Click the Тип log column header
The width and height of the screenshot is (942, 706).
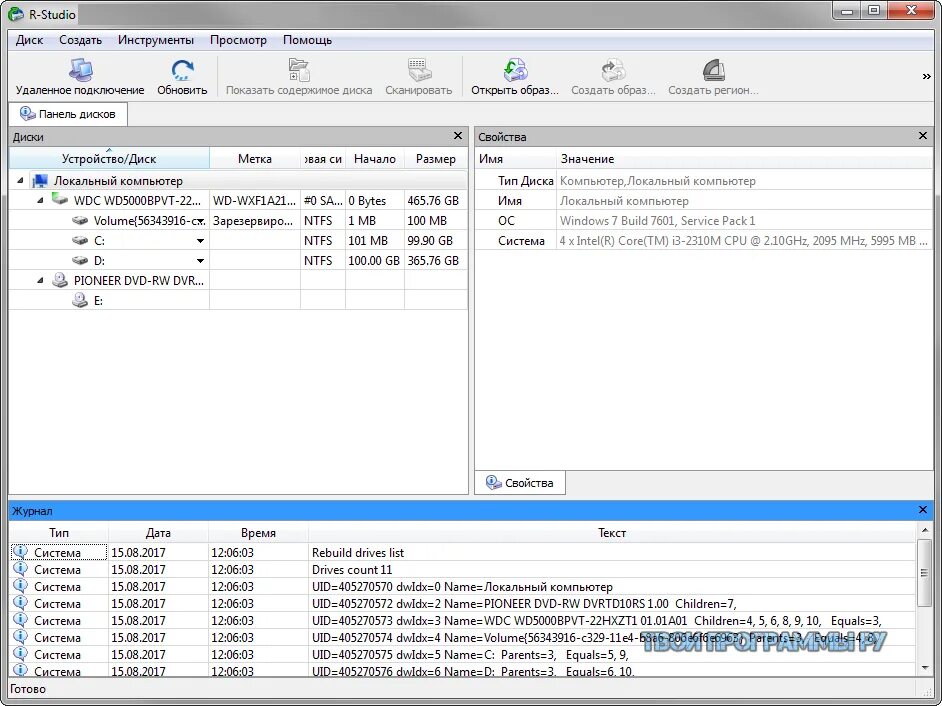(x=59, y=532)
